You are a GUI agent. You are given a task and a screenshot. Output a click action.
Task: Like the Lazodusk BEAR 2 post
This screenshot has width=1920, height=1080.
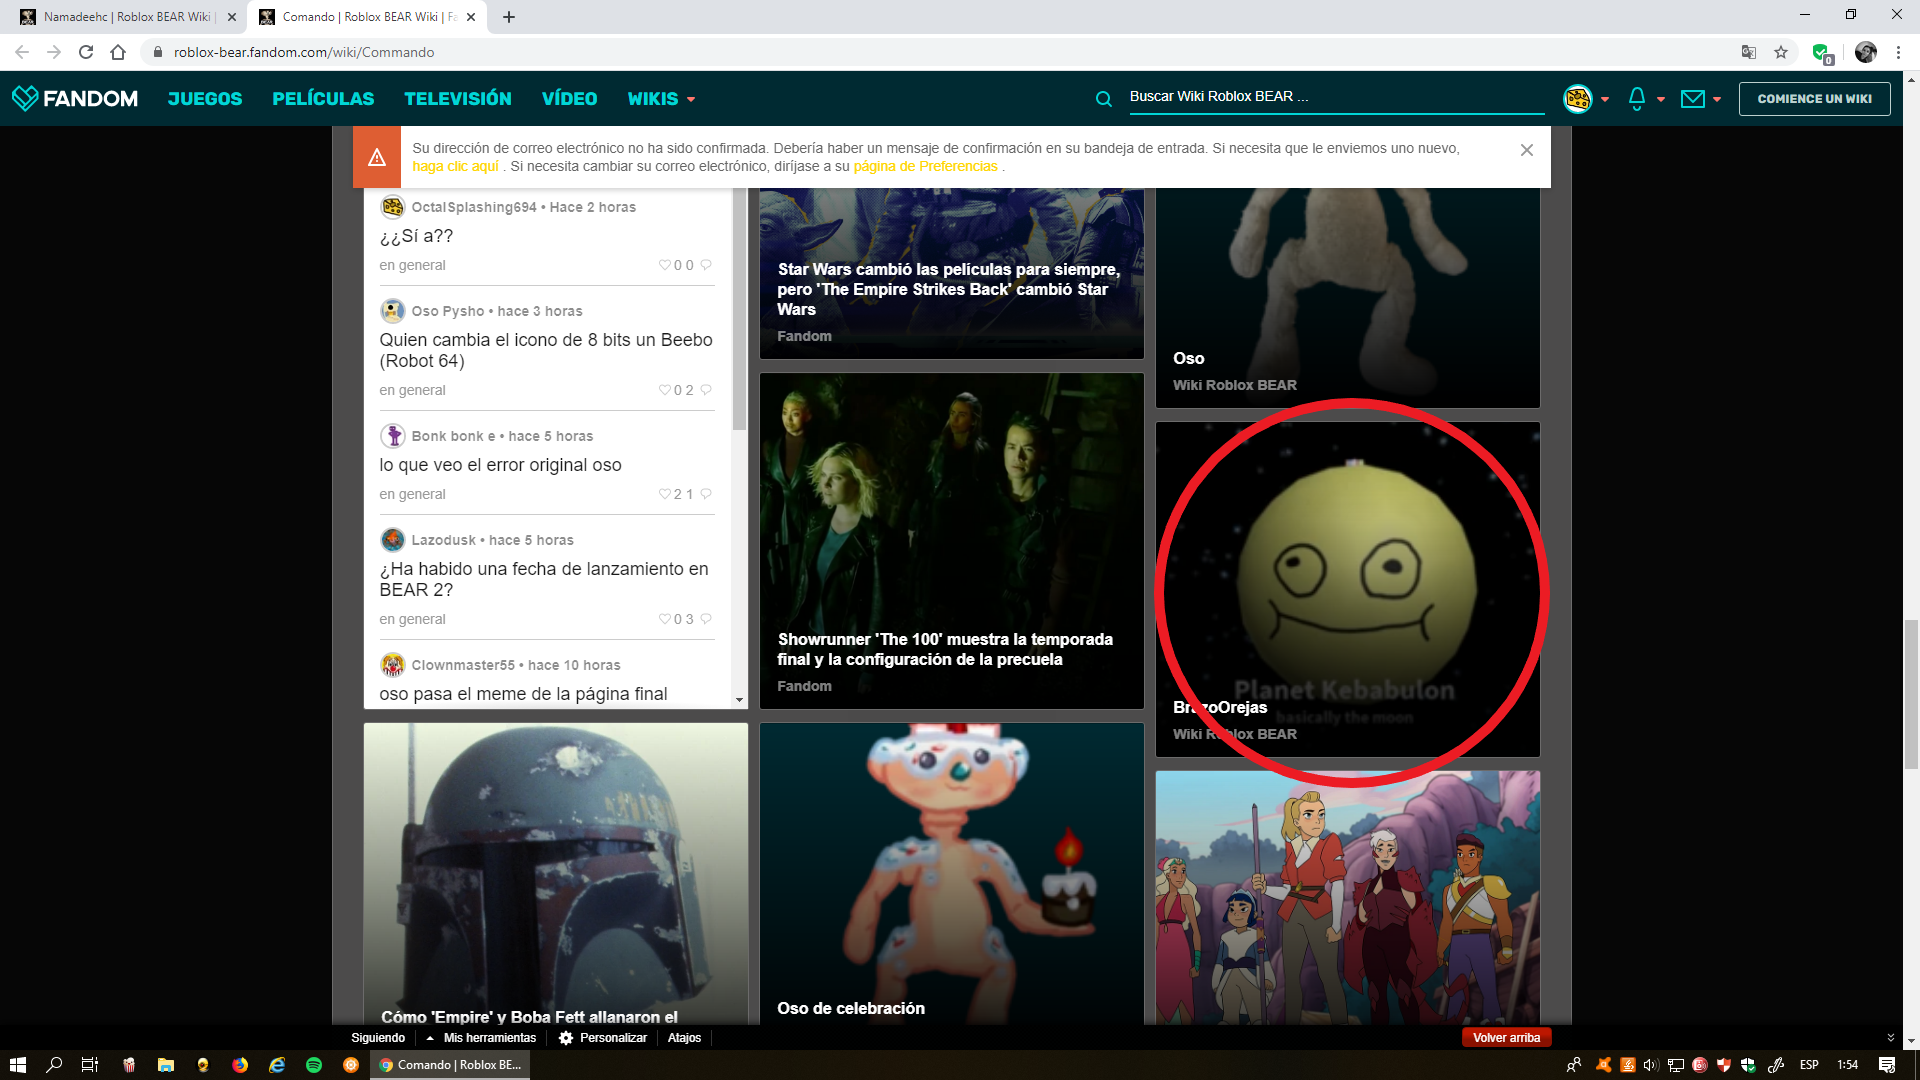click(x=664, y=619)
